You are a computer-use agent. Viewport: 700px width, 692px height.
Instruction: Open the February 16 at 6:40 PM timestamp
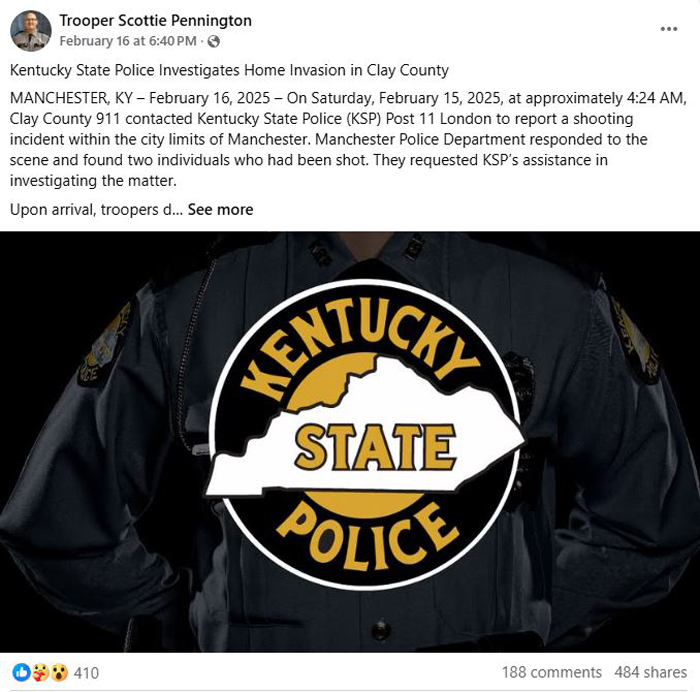click(128, 41)
